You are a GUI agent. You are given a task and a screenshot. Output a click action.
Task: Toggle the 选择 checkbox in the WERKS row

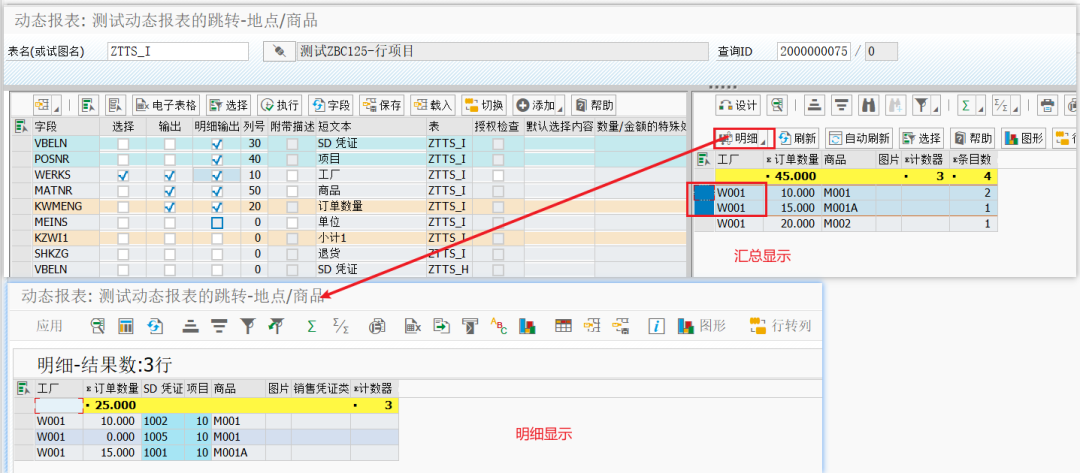point(123,176)
